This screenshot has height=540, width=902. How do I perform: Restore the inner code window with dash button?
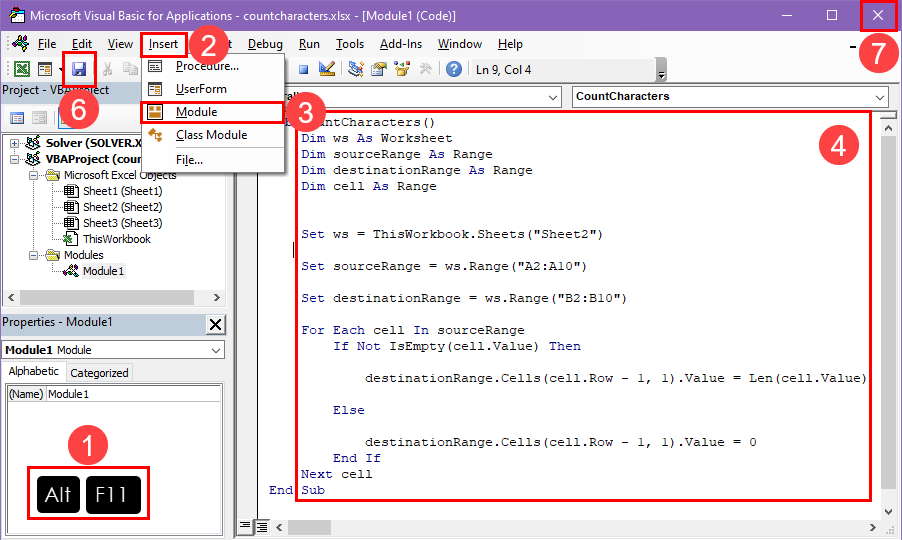pyautogui.click(x=853, y=47)
